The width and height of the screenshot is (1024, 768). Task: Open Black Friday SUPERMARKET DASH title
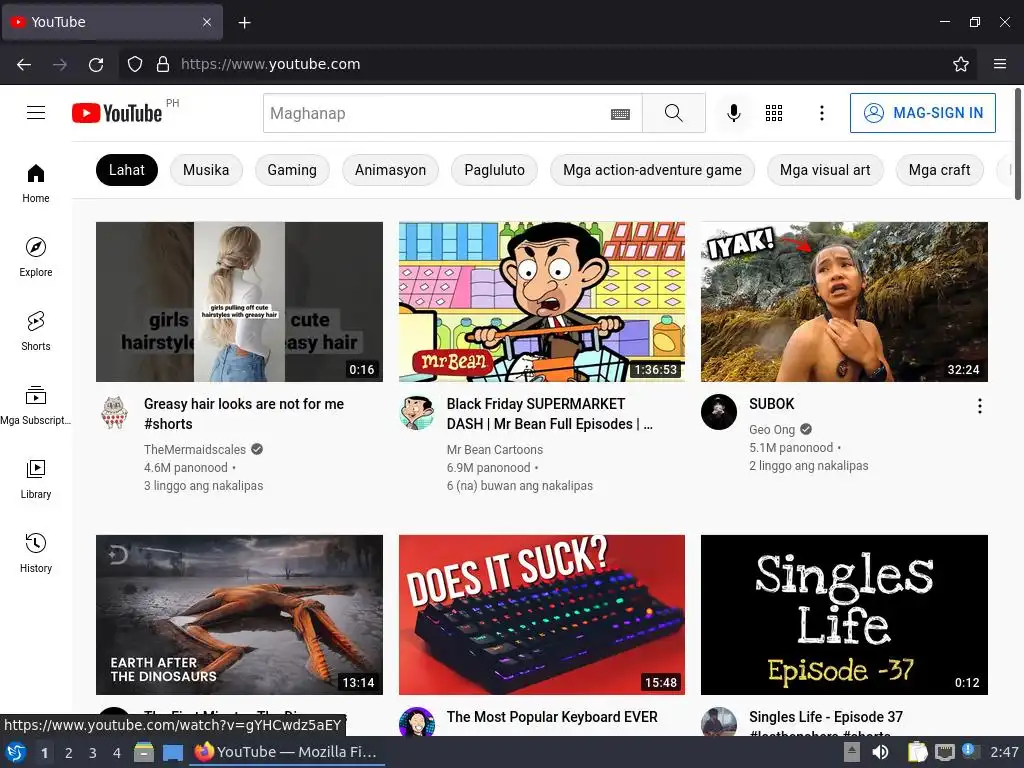(x=549, y=414)
